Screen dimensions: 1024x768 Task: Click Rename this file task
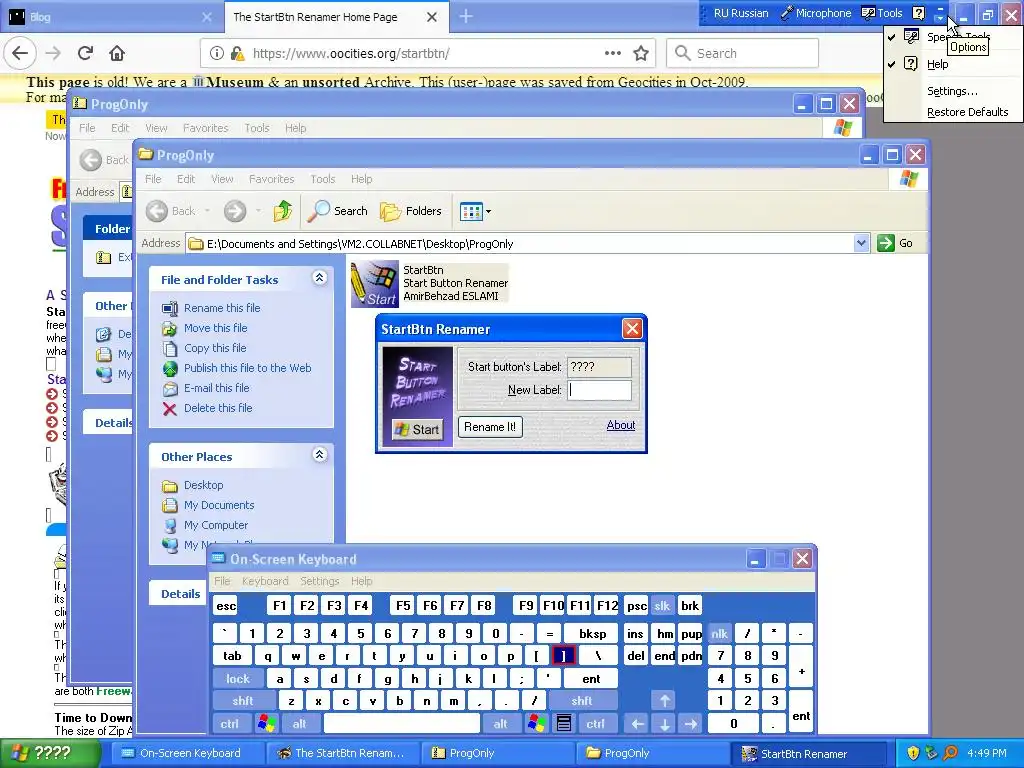222,308
